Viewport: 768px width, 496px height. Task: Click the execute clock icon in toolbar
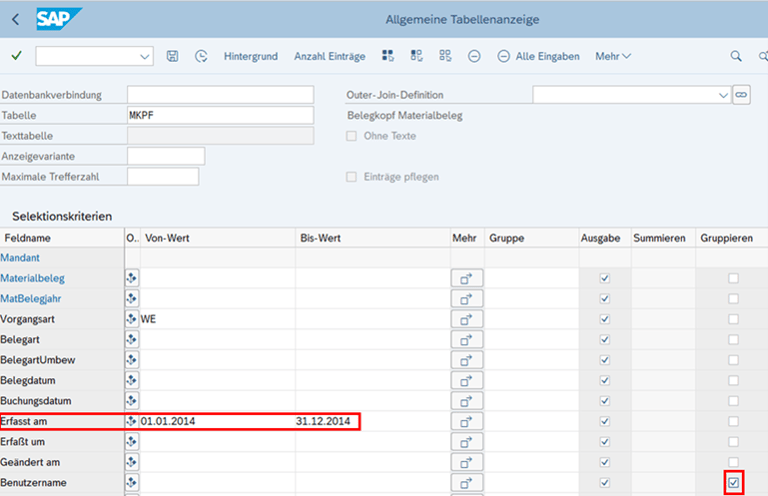tap(201, 56)
